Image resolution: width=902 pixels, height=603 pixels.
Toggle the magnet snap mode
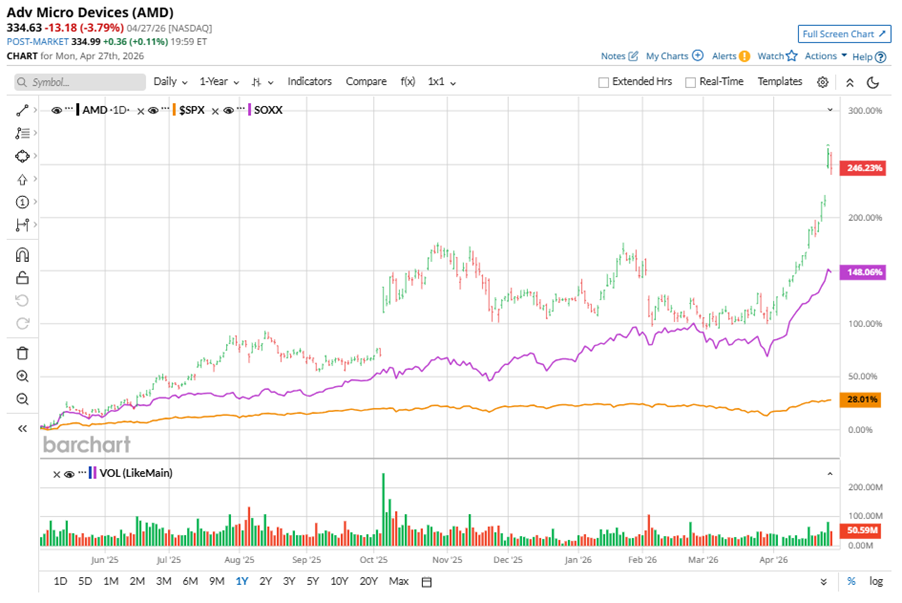(x=22, y=255)
